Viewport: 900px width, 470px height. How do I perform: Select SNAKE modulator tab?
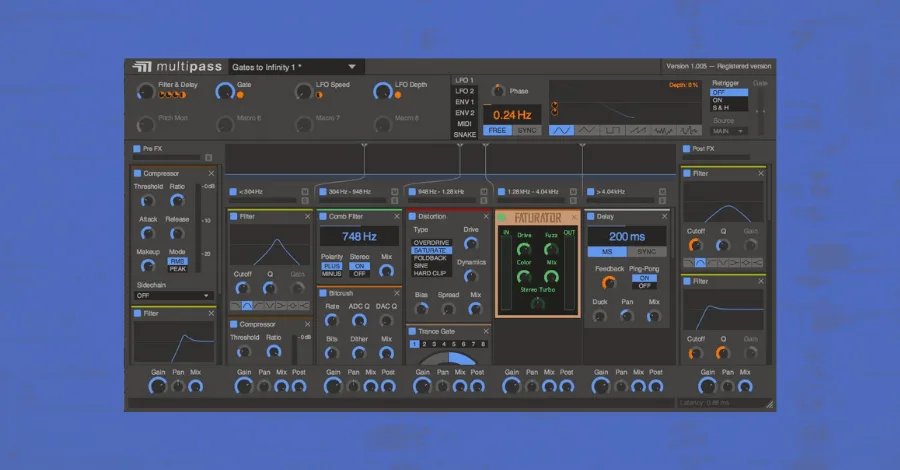[x=464, y=135]
